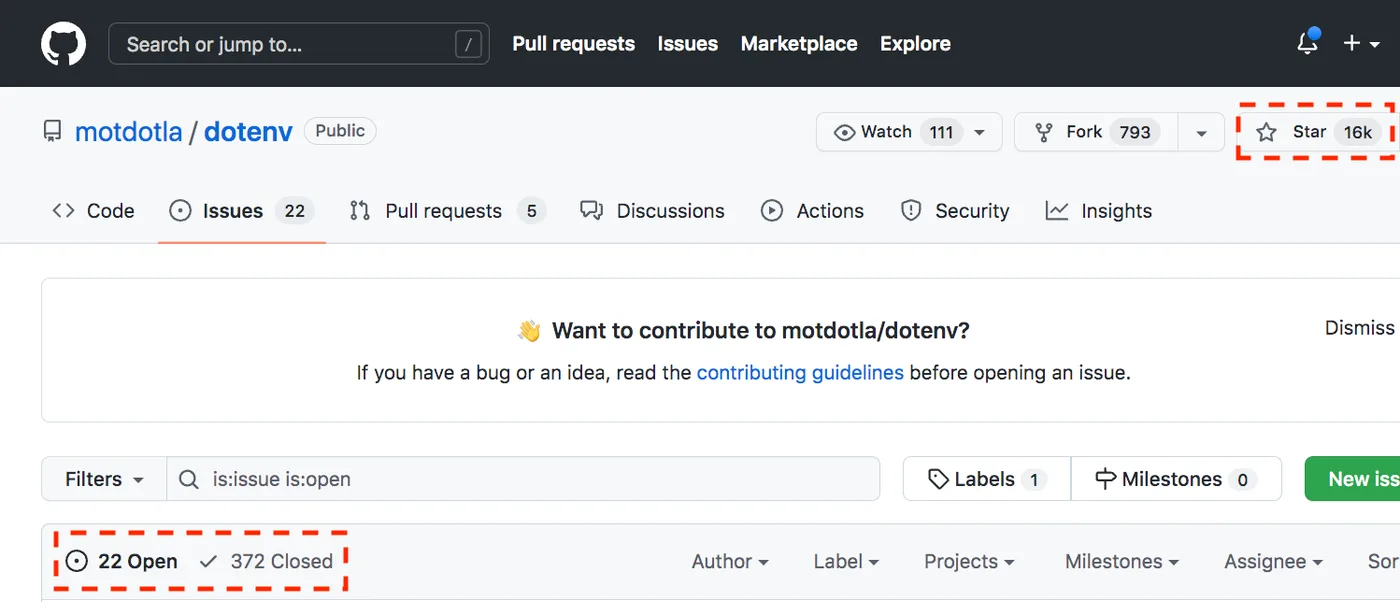Open Issues in the top navigation bar

click(688, 44)
